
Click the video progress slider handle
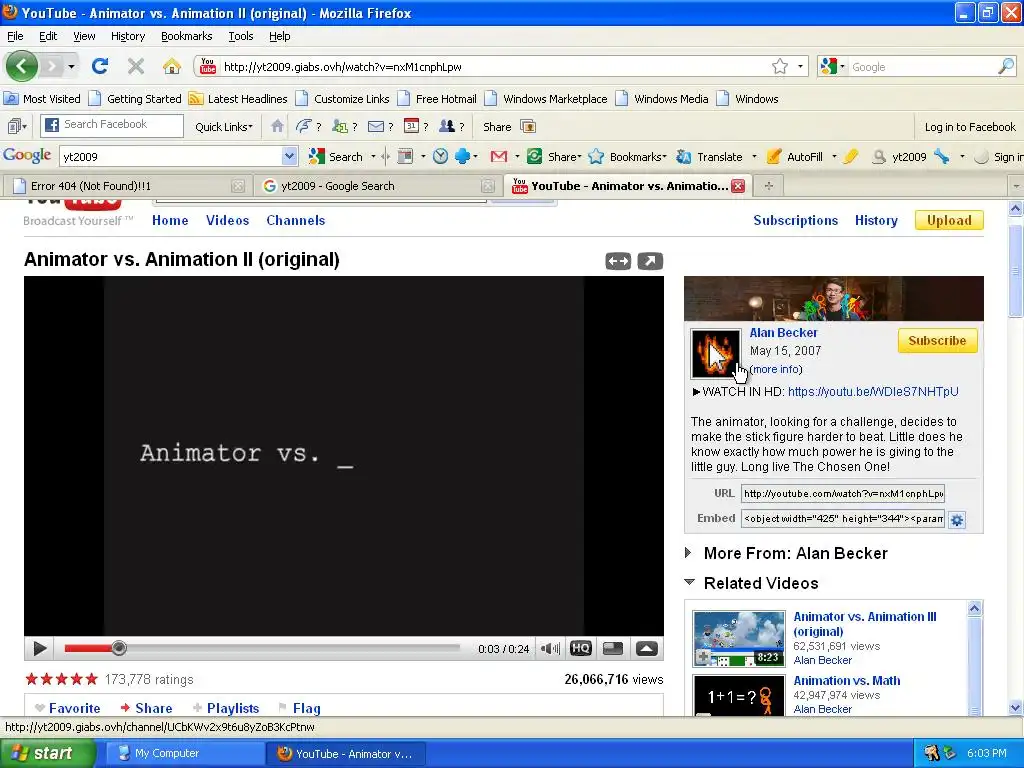click(x=118, y=648)
